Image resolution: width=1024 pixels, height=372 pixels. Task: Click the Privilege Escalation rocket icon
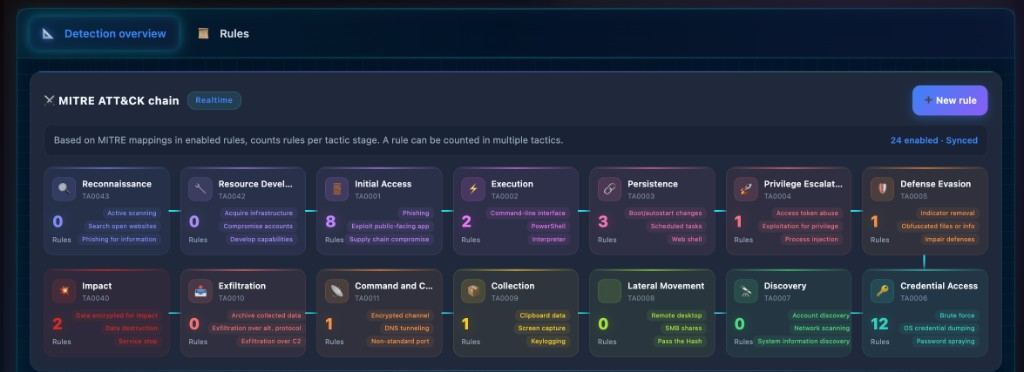(746, 189)
